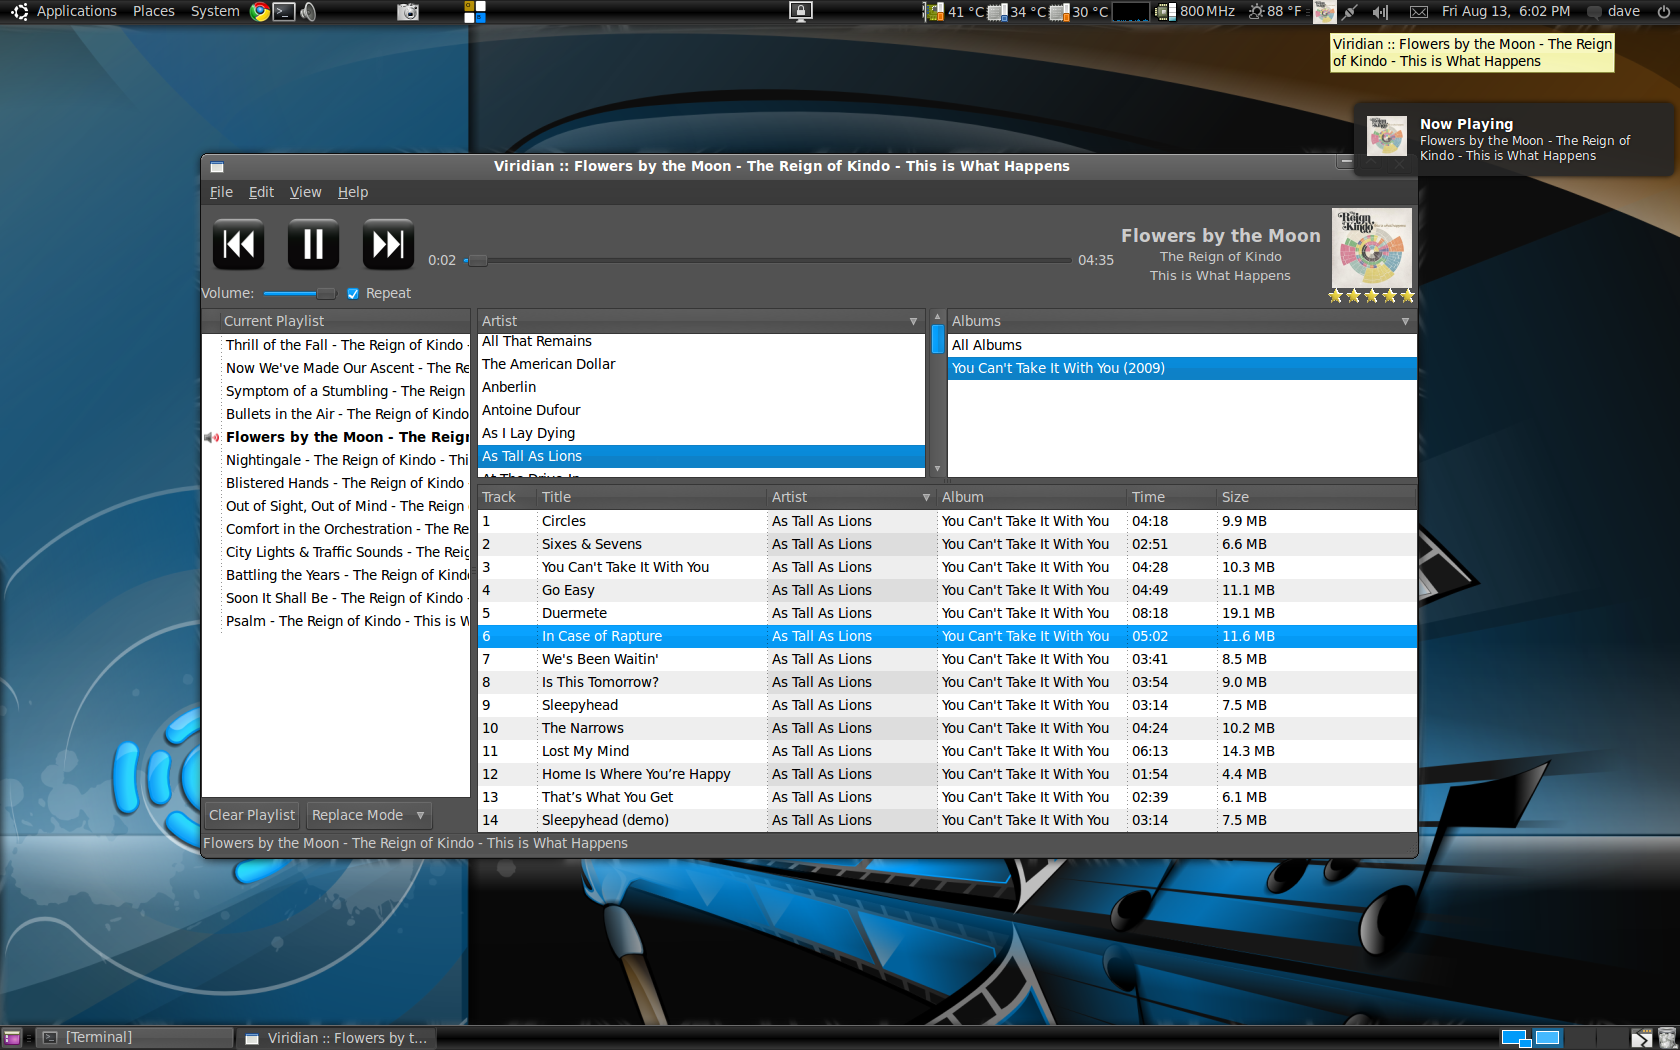The height and width of the screenshot is (1050, 1680).
Task: Adjust the volume slider
Action: (x=298, y=293)
